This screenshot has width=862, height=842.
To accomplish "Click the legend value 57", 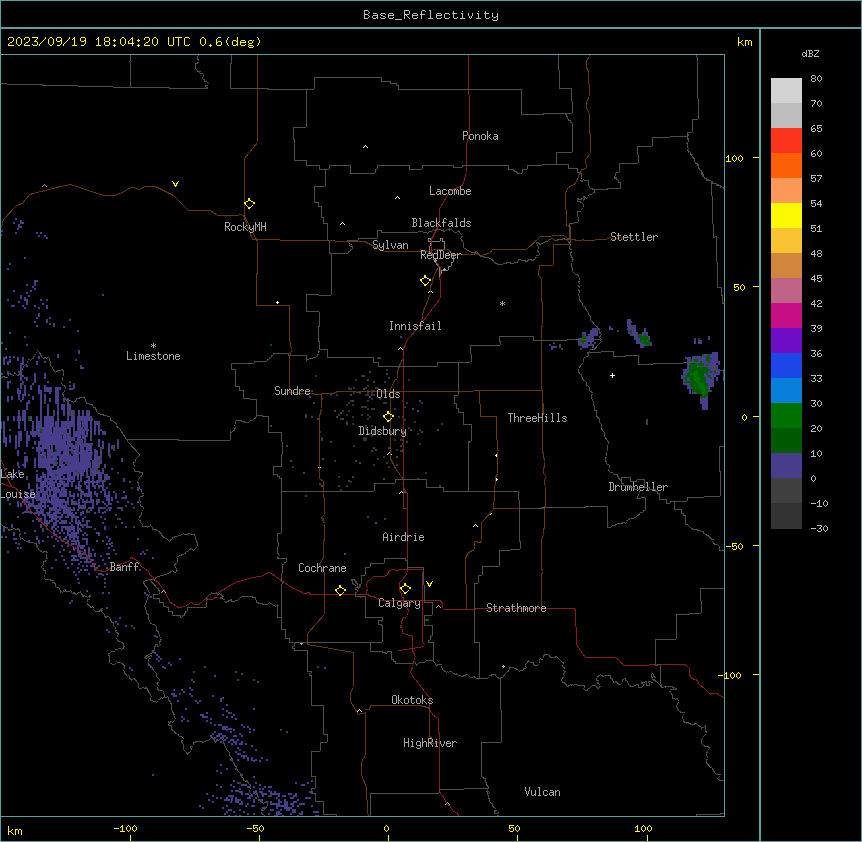I will pyautogui.click(x=816, y=178).
